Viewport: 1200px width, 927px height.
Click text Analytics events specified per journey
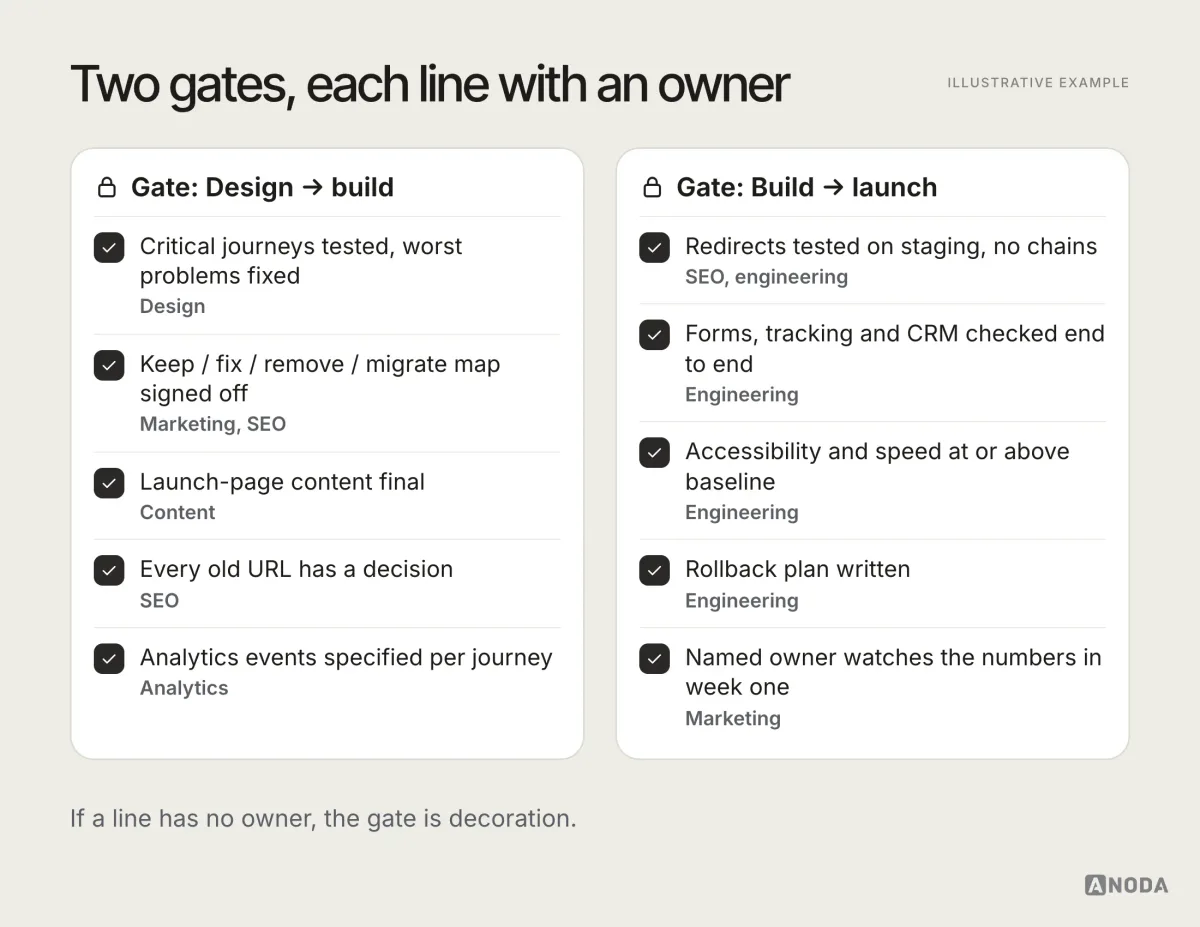346,658
